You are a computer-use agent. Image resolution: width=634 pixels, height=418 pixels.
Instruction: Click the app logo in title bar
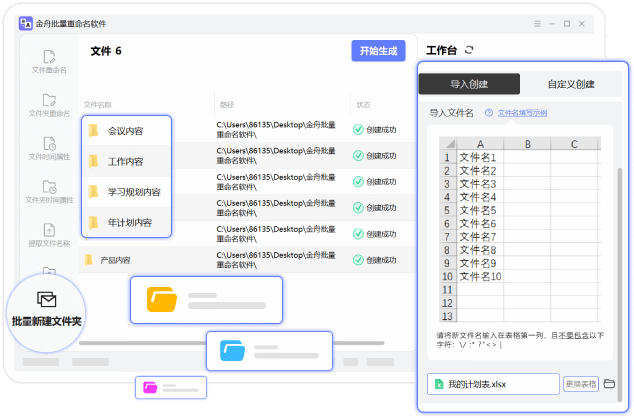26,23
